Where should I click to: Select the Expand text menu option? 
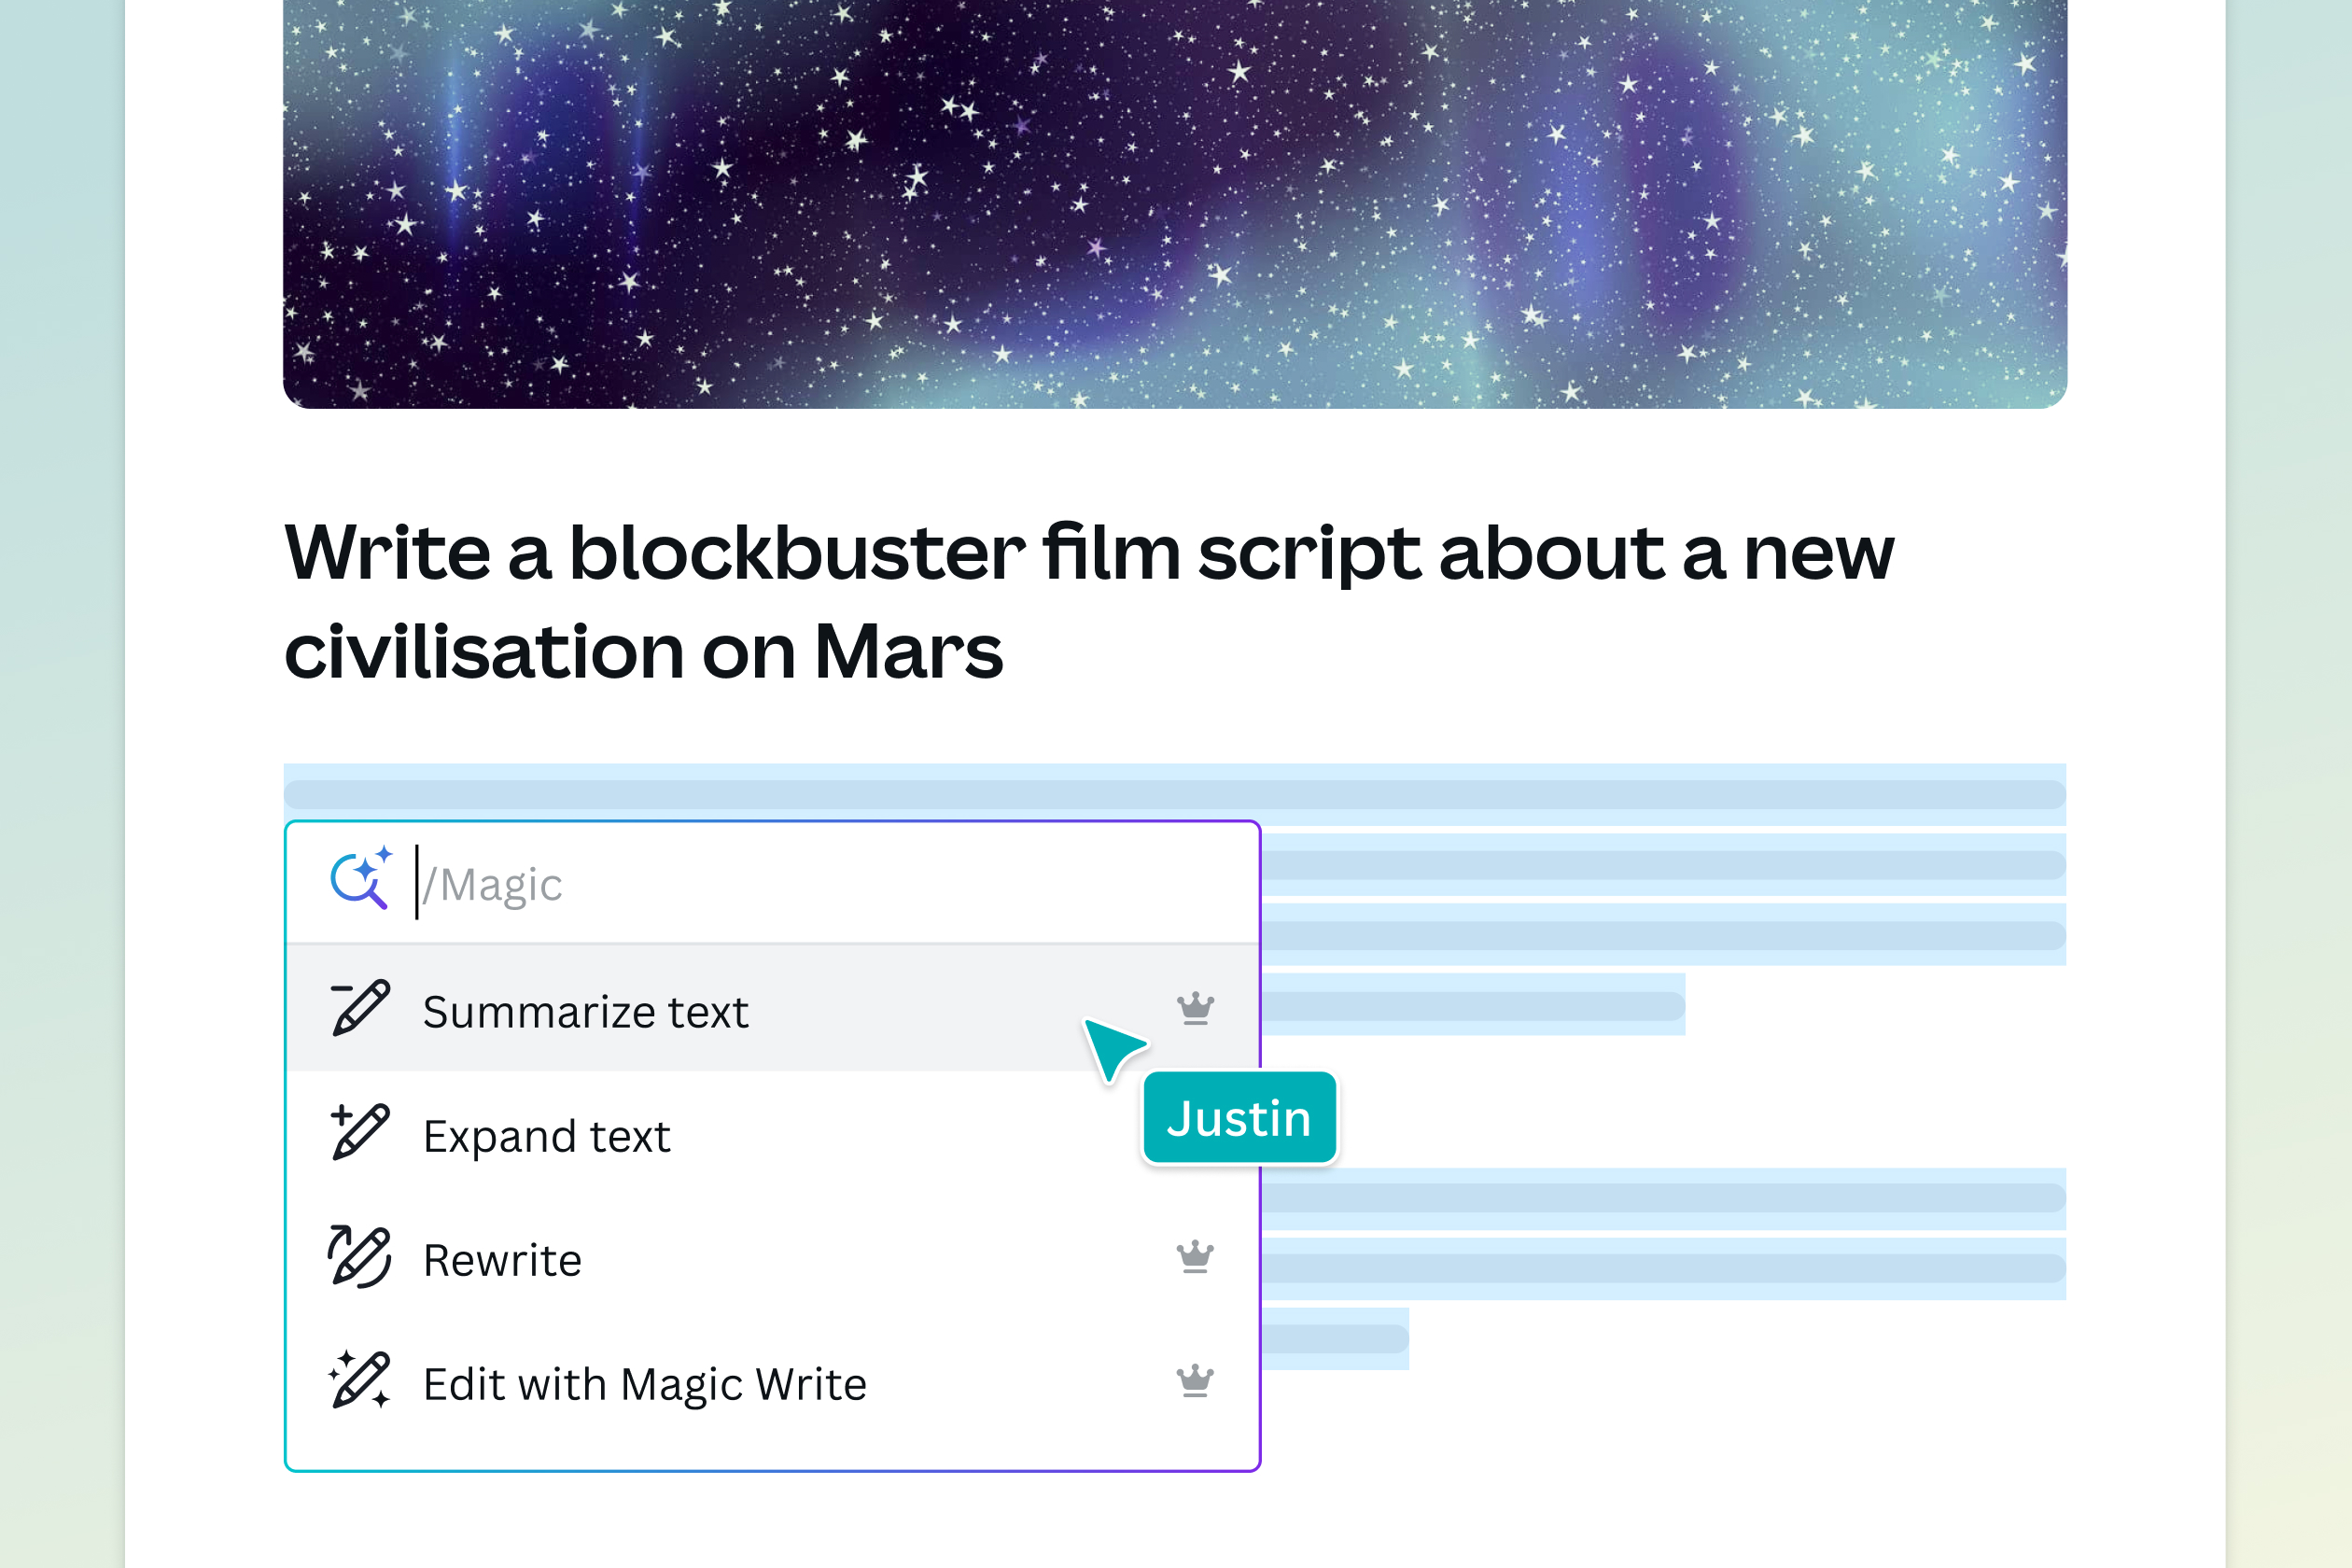tap(547, 1134)
